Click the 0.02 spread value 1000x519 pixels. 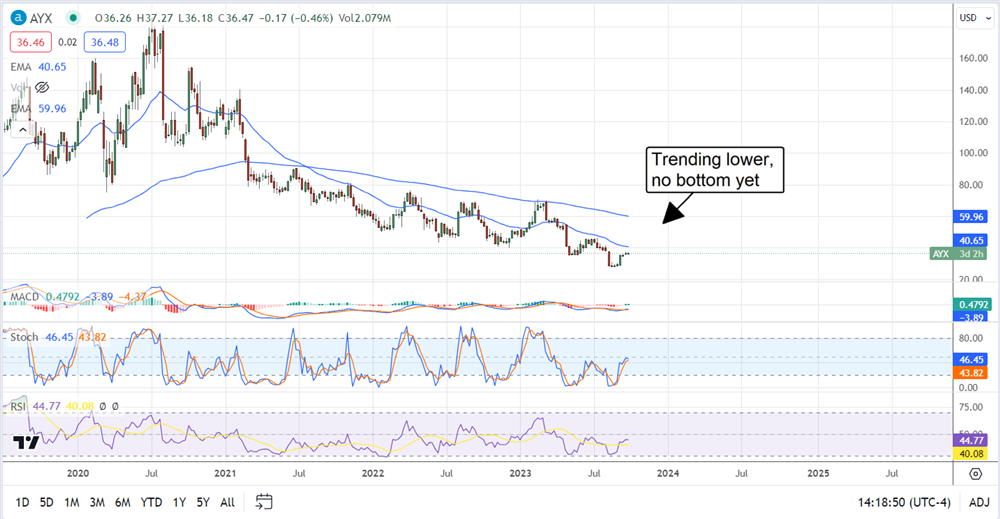click(68, 43)
